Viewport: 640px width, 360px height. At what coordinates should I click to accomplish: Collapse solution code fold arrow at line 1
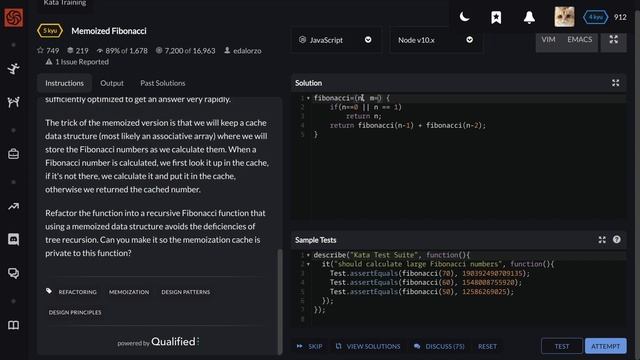[x=308, y=98]
